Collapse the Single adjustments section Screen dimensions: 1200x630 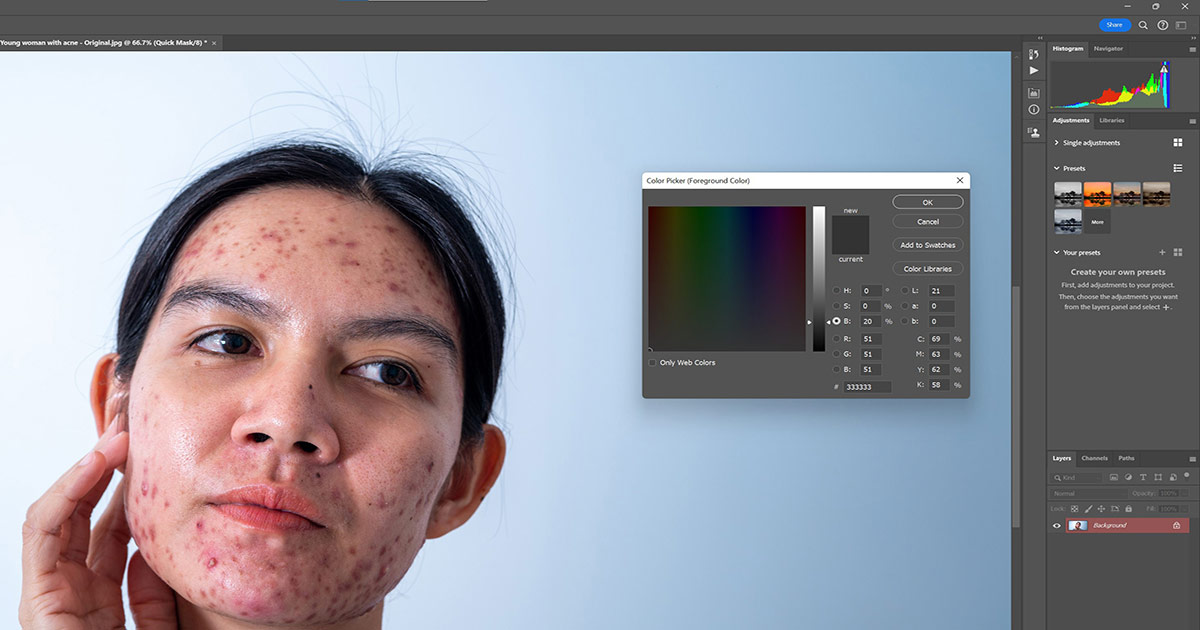click(1057, 142)
